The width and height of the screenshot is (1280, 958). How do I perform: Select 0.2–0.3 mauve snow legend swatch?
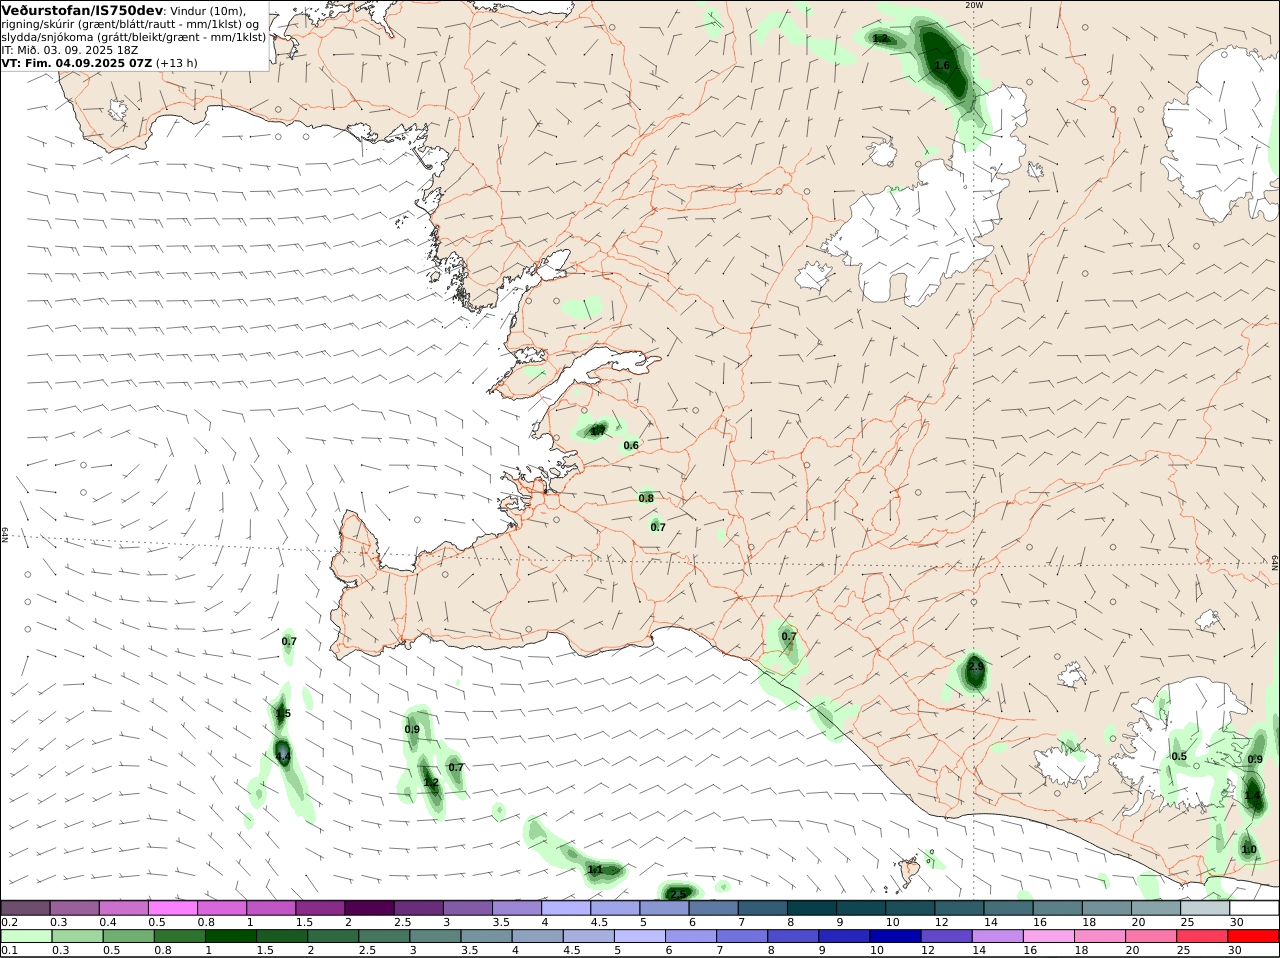point(26,908)
